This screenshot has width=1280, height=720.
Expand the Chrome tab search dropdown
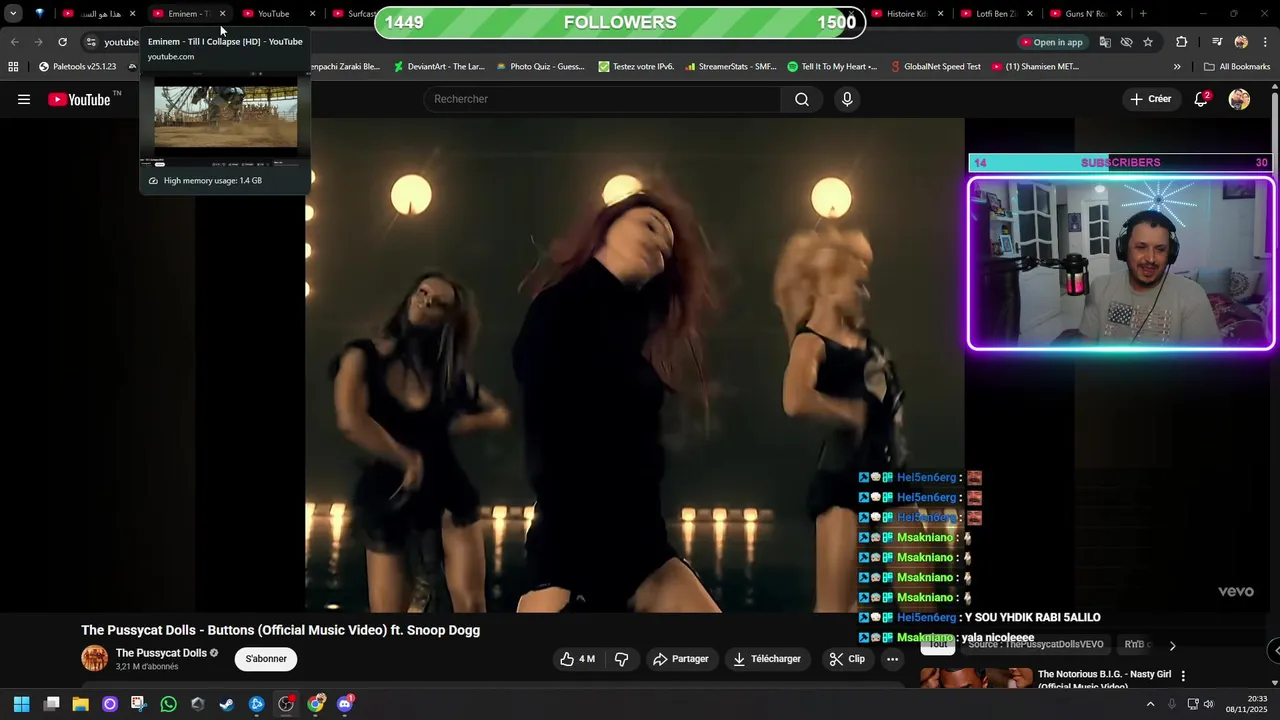coord(13,14)
